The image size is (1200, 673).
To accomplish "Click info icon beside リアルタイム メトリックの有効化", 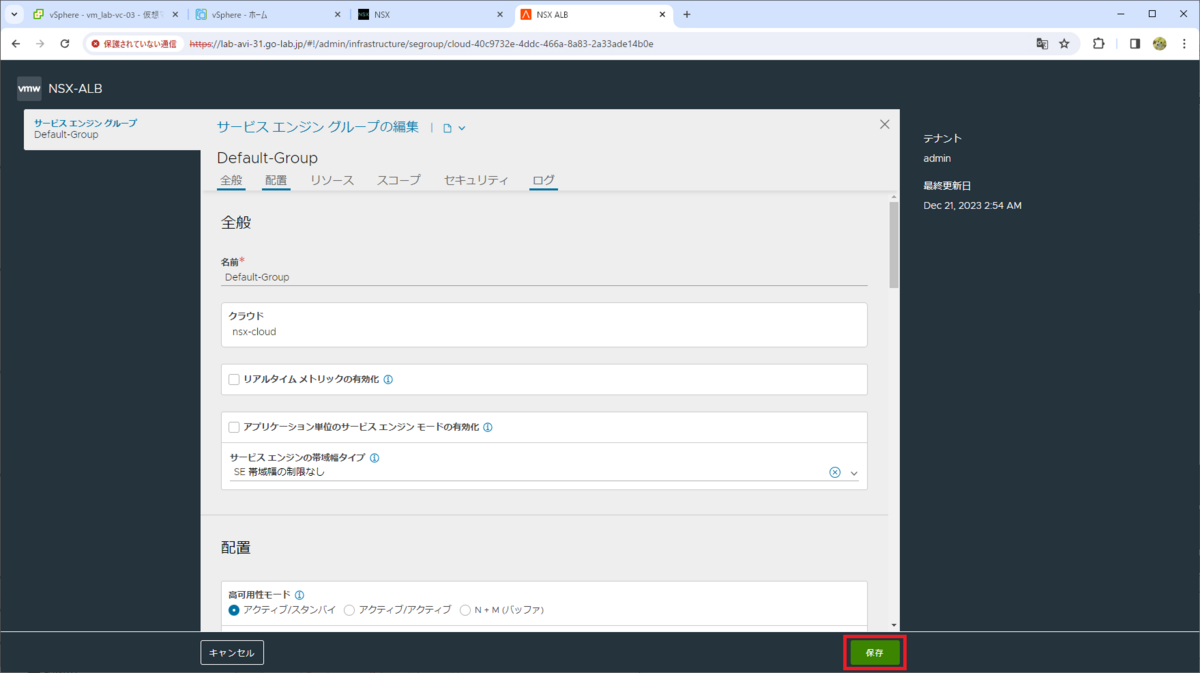I will pyautogui.click(x=388, y=380).
